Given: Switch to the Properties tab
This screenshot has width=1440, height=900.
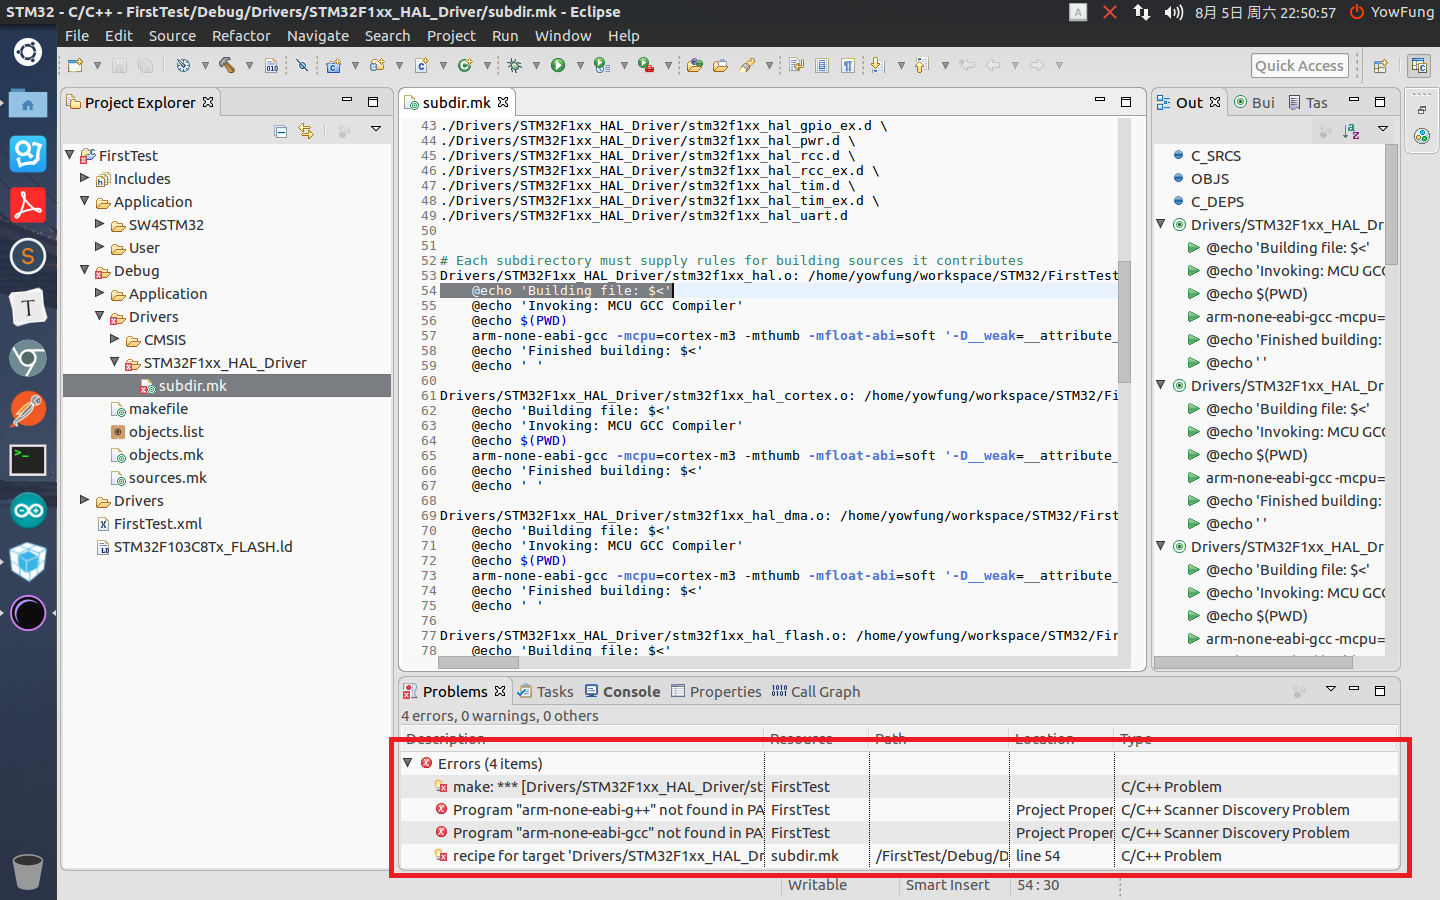Looking at the screenshot, I should click(716, 691).
